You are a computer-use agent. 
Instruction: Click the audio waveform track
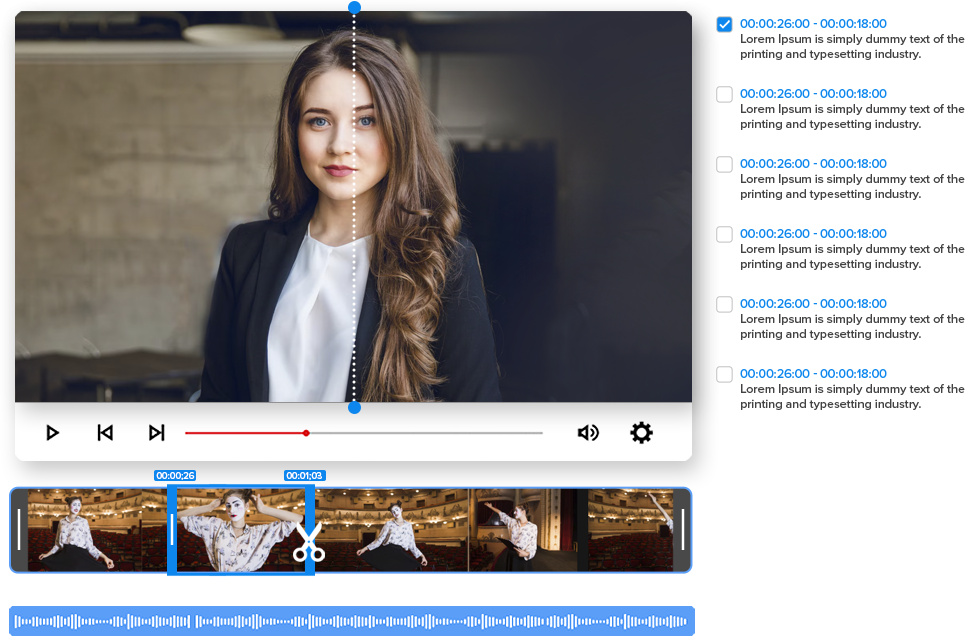[351, 621]
